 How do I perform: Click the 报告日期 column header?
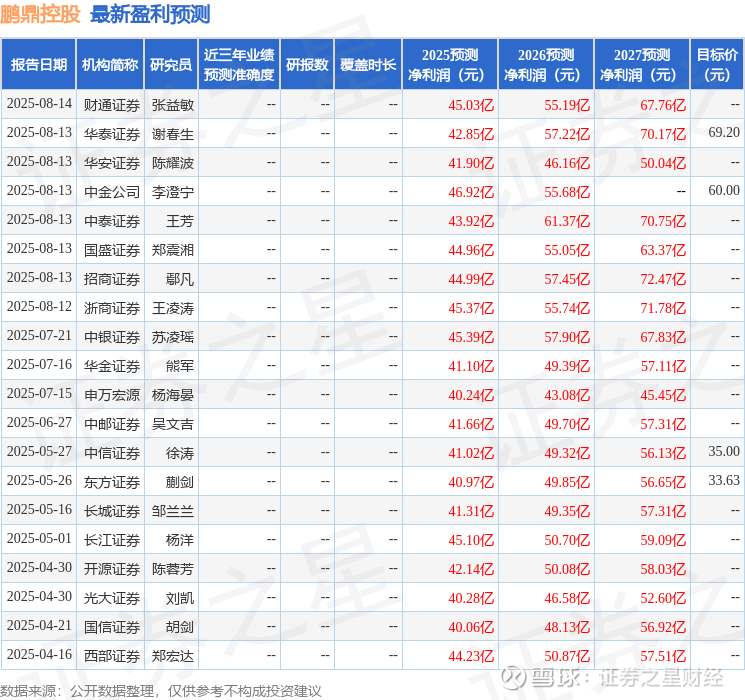(38, 65)
